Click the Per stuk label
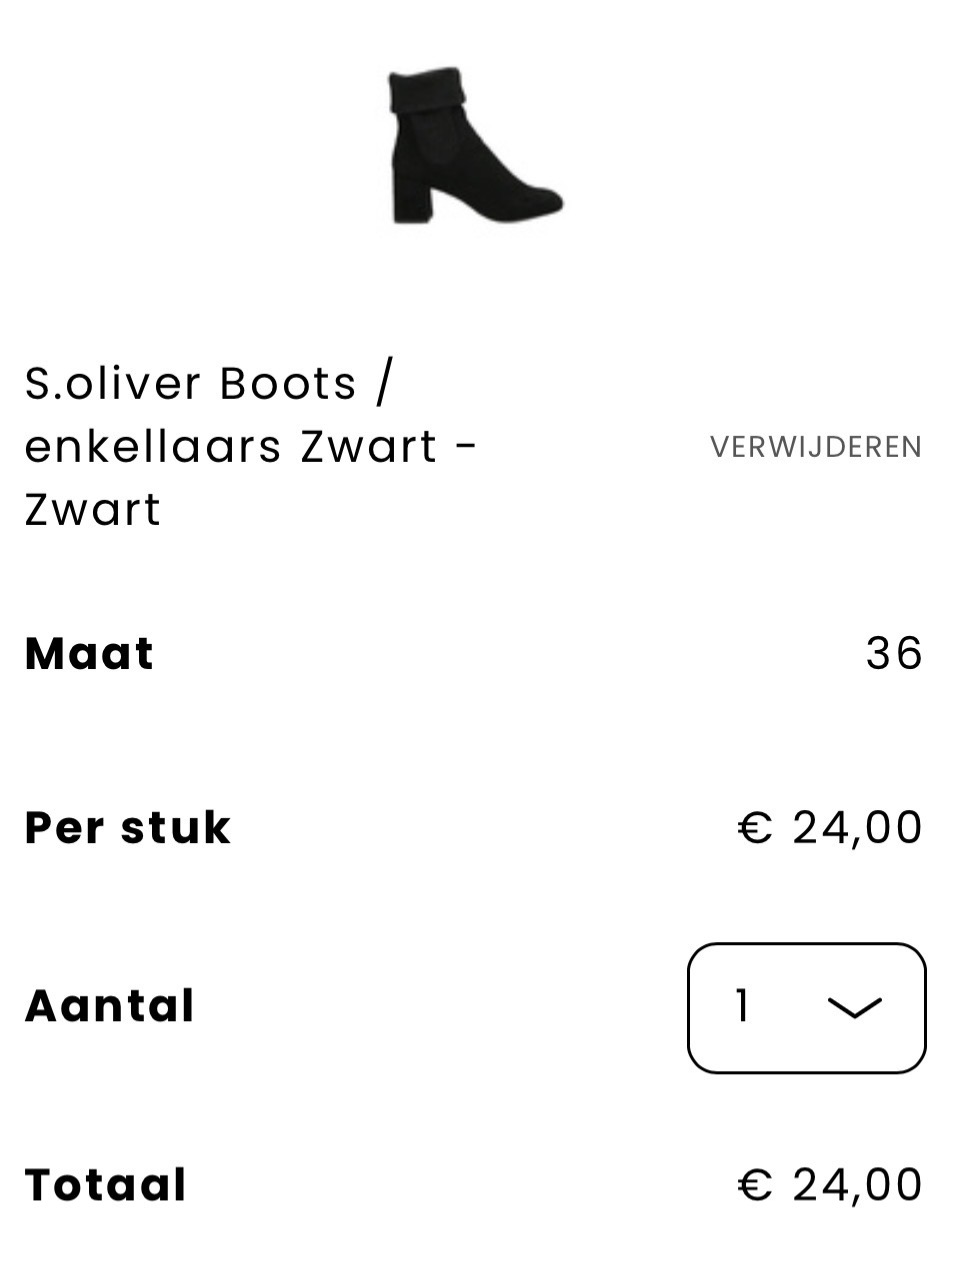 [x=127, y=828]
